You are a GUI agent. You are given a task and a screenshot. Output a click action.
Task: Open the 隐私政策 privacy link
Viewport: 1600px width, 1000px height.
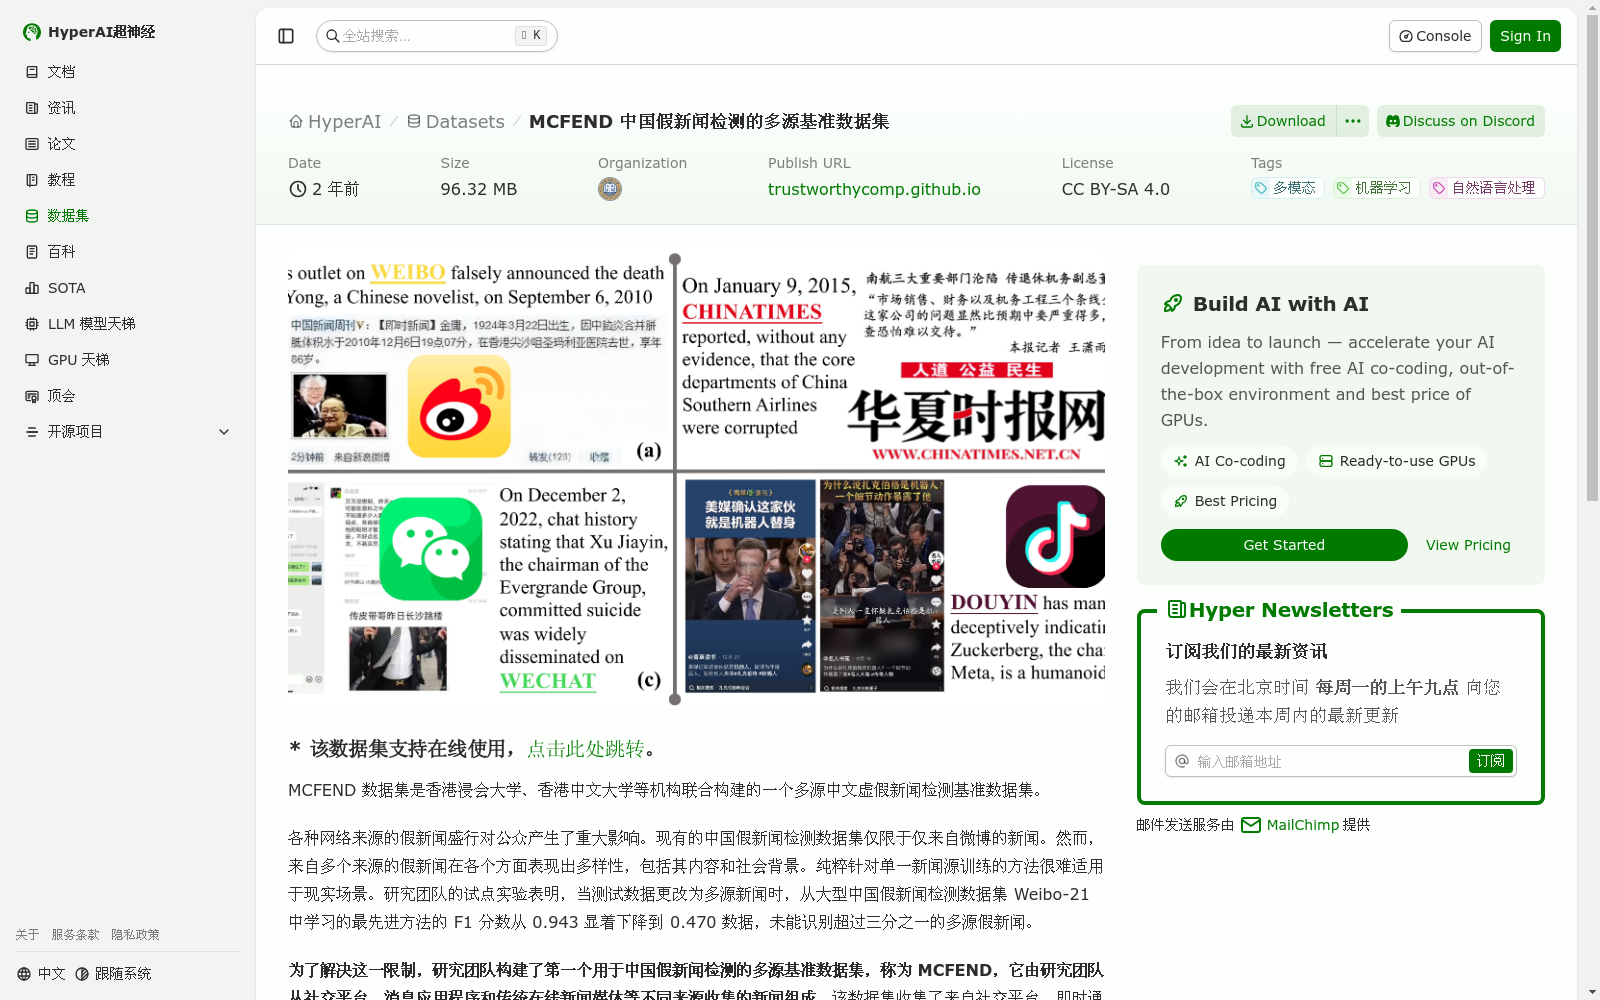135,935
